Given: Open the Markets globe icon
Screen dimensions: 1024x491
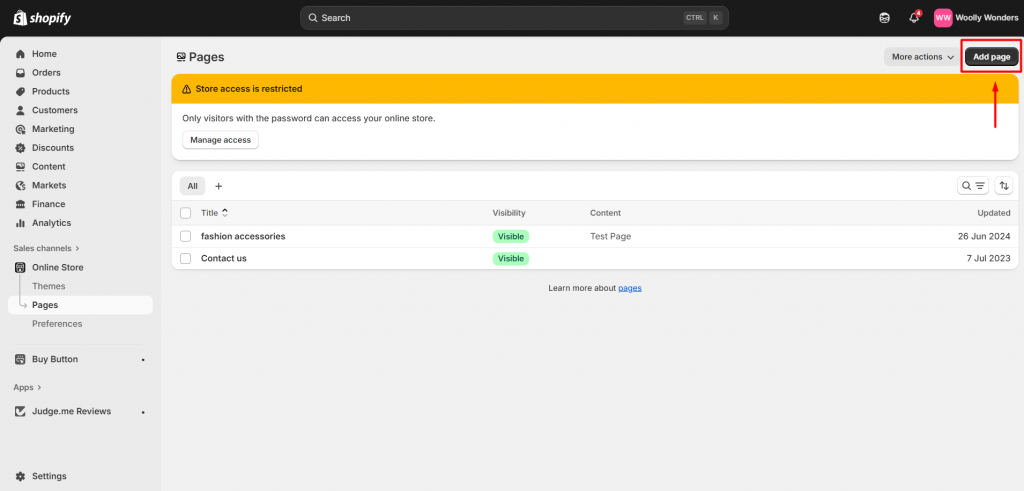Looking at the screenshot, I should (x=20, y=185).
